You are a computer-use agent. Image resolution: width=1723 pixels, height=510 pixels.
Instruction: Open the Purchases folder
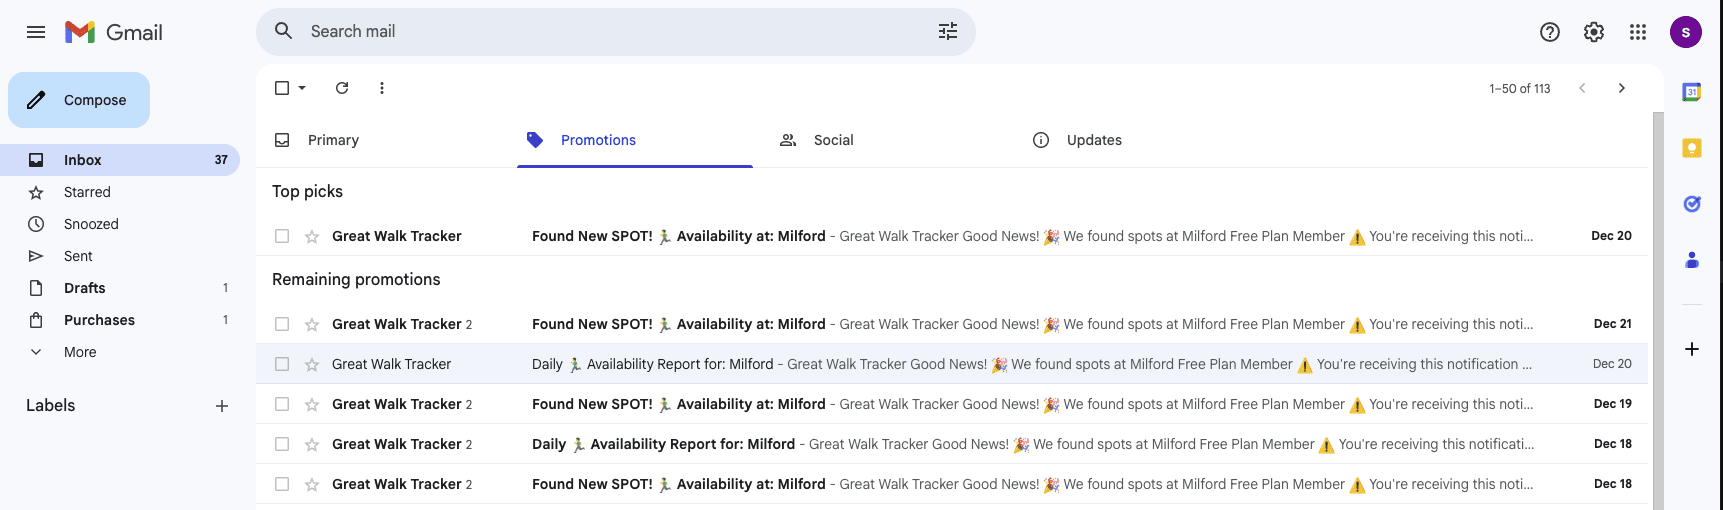pos(120,320)
